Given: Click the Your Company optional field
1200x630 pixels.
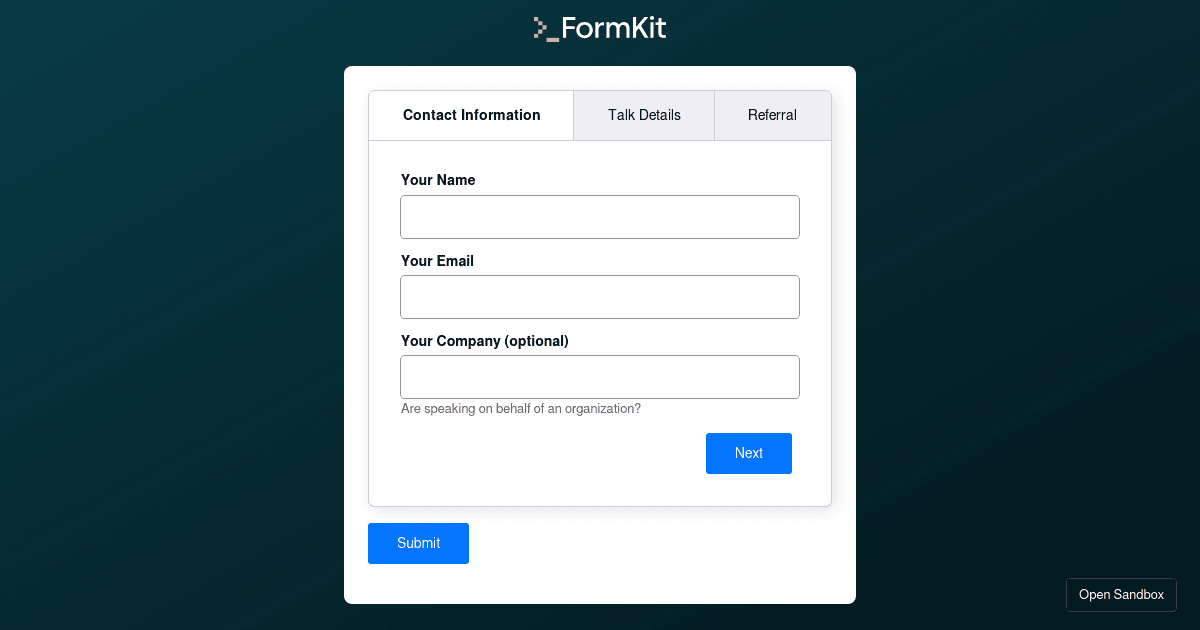Looking at the screenshot, I should coord(600,377).
